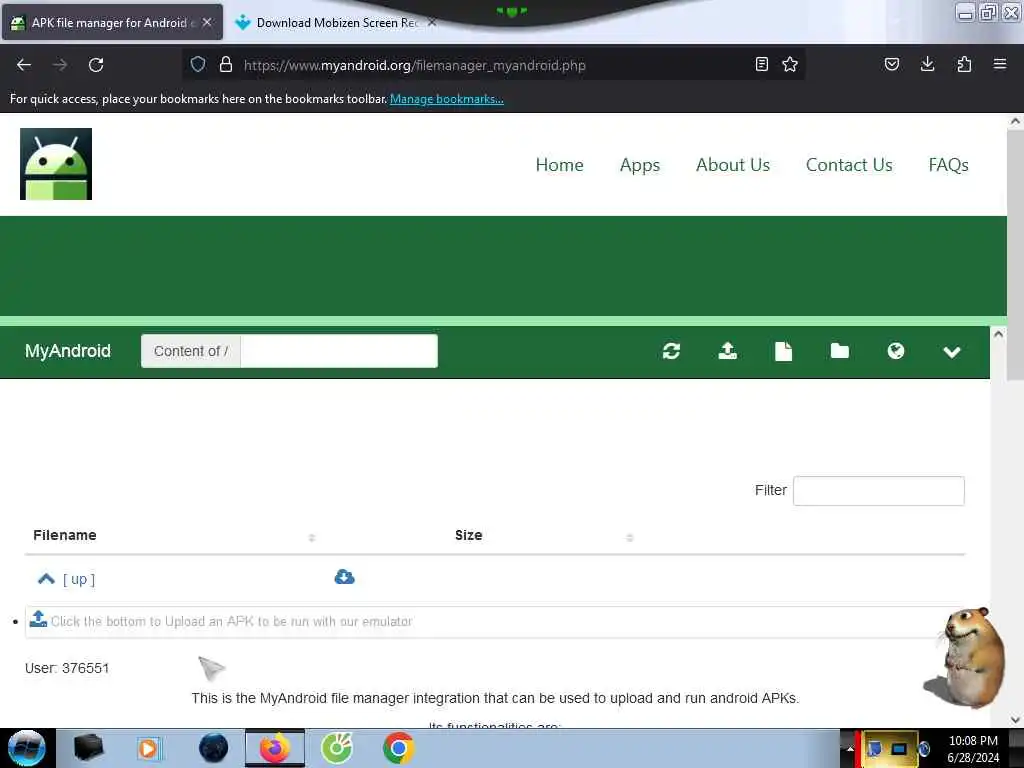Click the MyAndroid brand text in toolbar
Screen dimensions: 1024x768
point(68,351)
